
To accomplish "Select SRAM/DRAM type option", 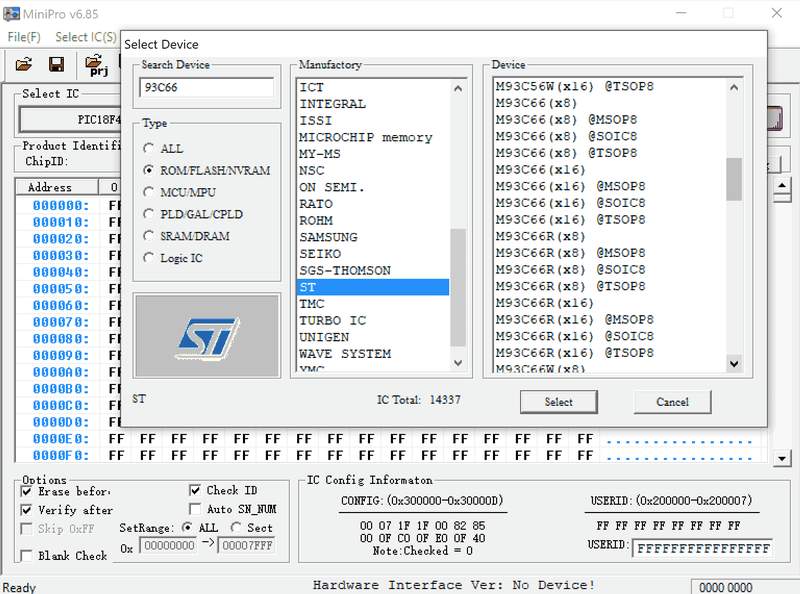I will [148, 236].
